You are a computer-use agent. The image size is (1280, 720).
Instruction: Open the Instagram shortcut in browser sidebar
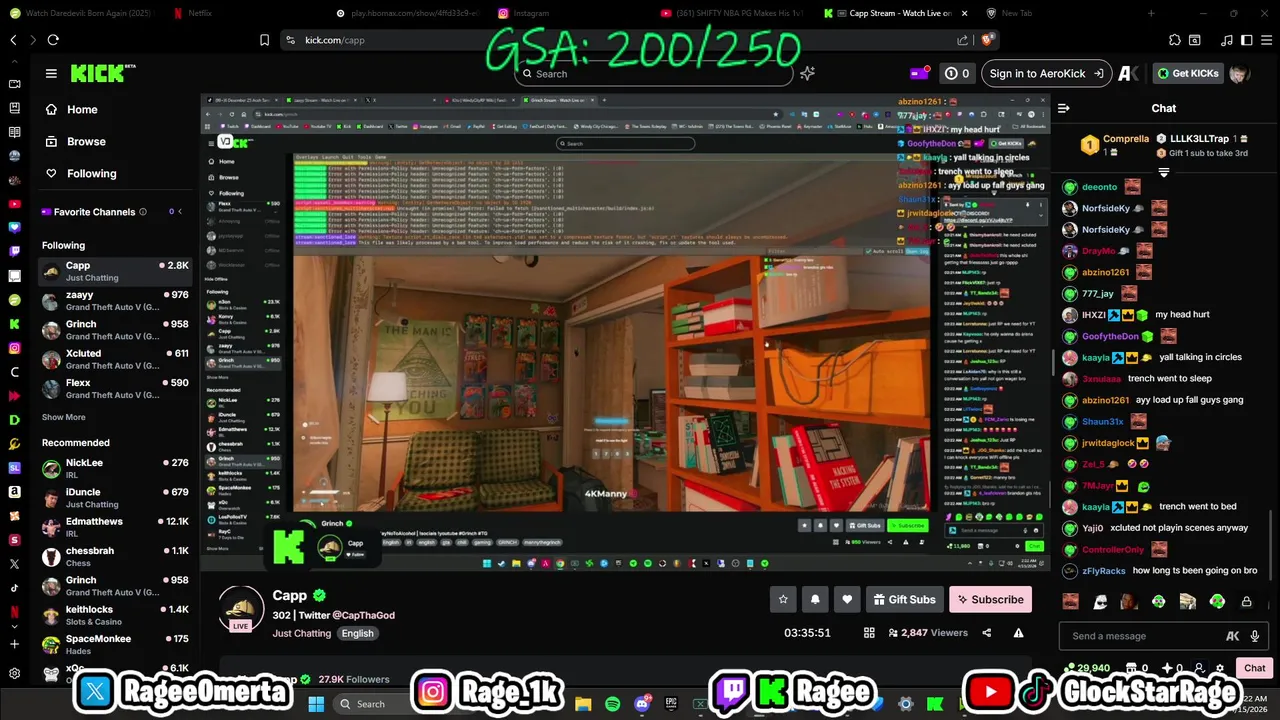pyautogui.click(x=14, y=348)
